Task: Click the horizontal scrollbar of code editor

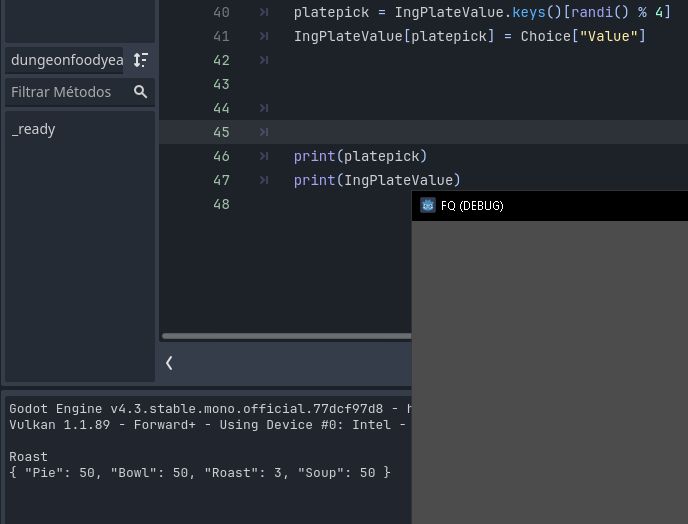Action: [286, 336]
